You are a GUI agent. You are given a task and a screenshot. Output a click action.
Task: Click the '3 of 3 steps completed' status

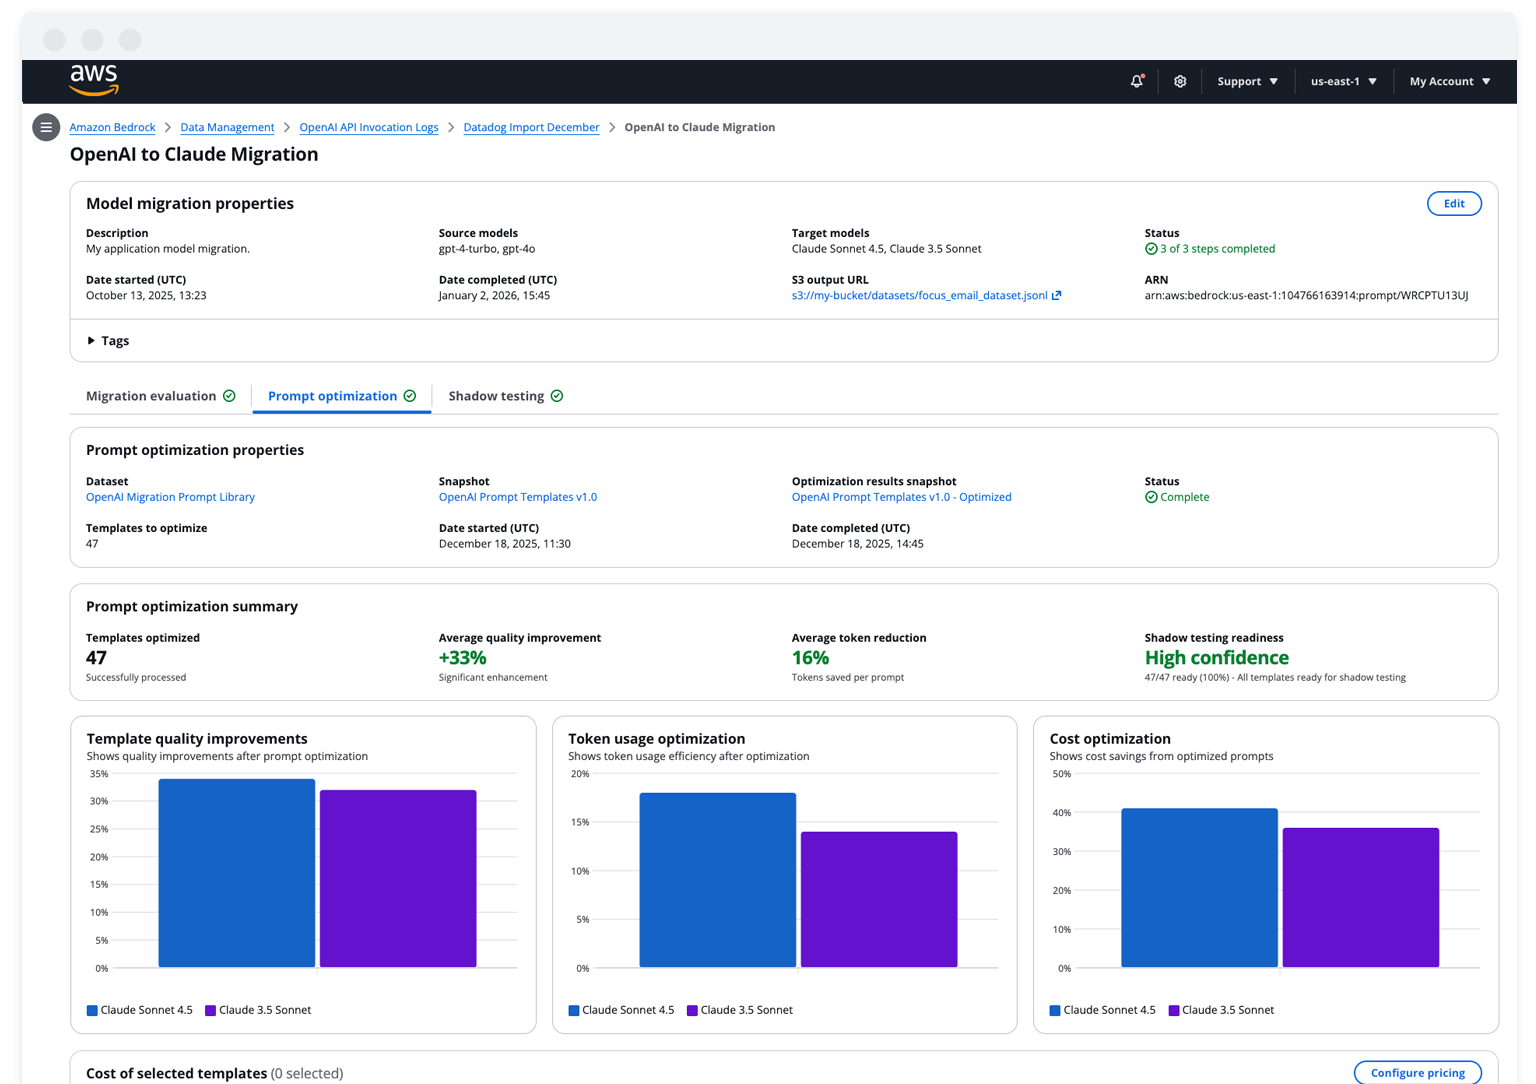1217,249
